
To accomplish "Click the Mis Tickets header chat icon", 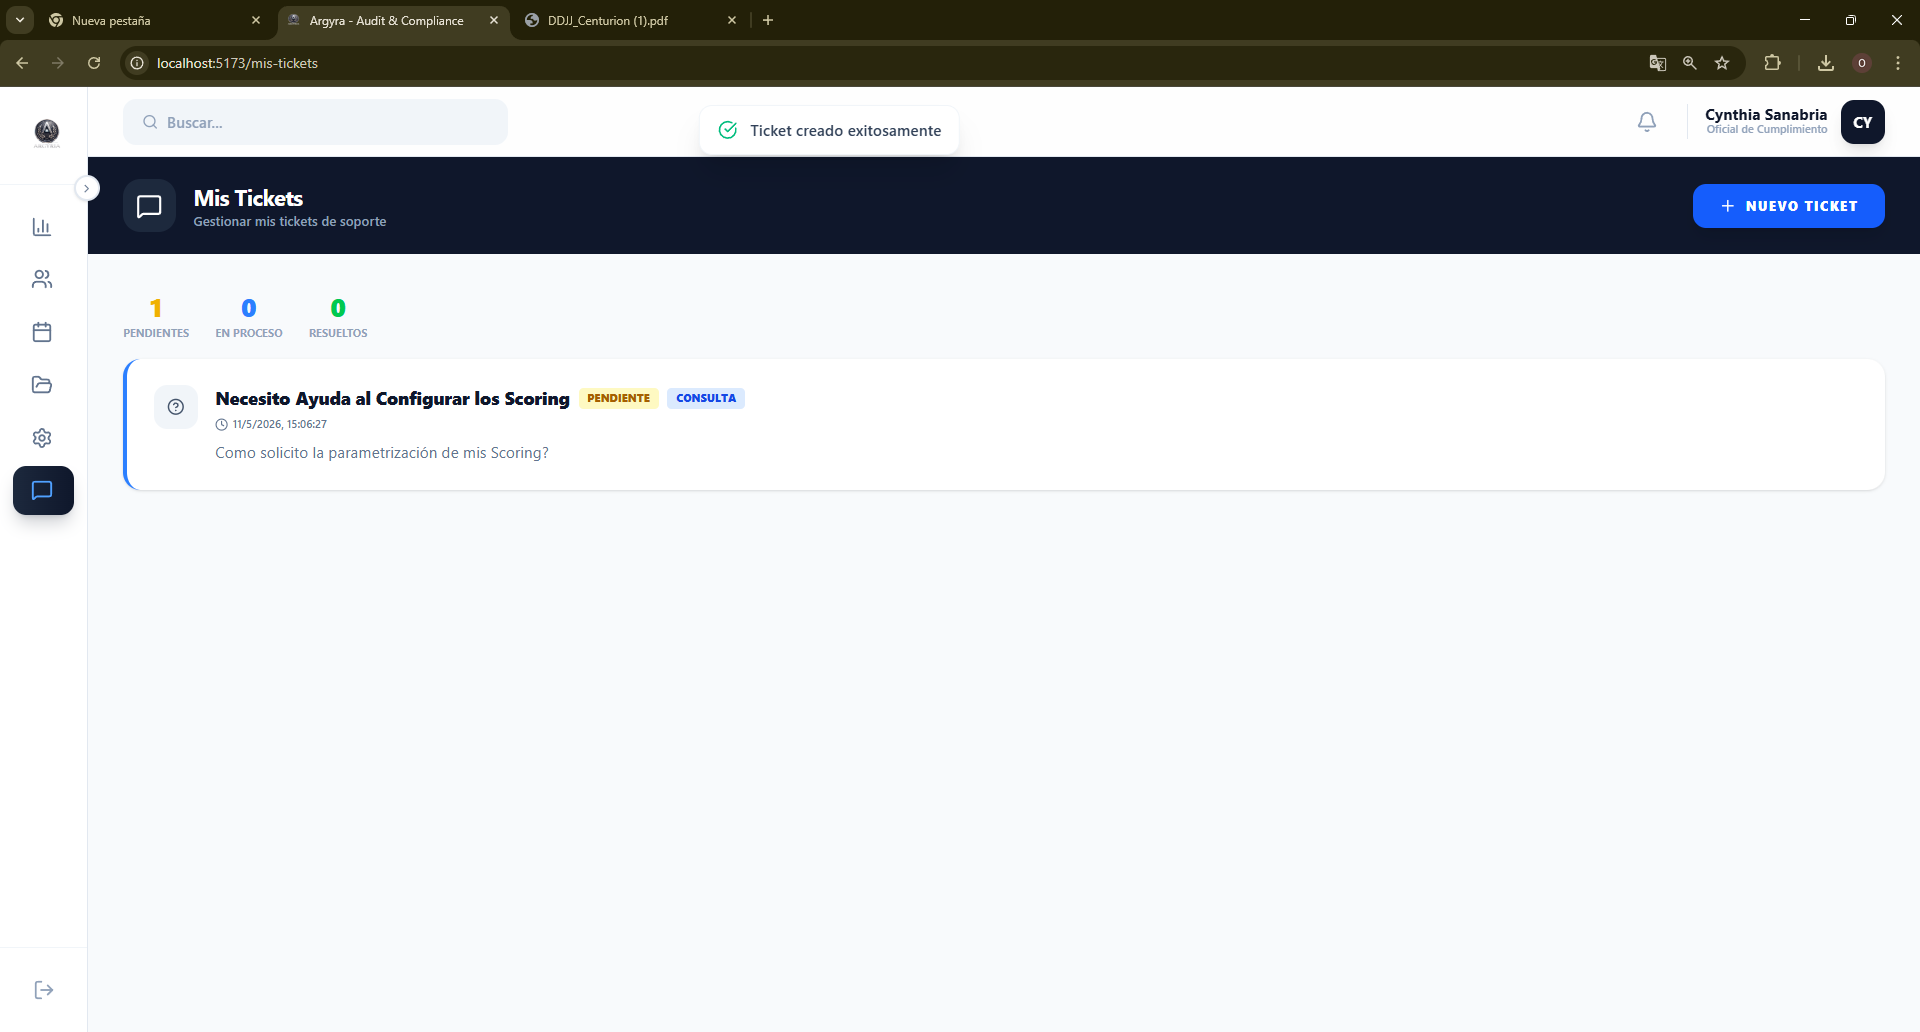I will pos(149,206).
